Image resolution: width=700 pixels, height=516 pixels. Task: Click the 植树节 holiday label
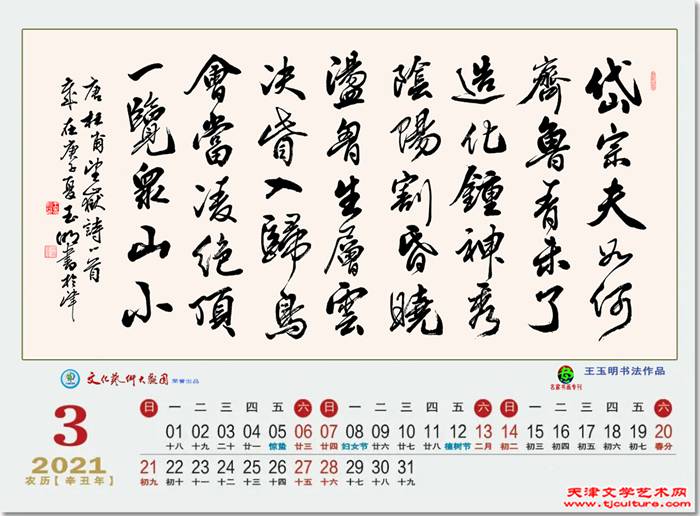458,446
